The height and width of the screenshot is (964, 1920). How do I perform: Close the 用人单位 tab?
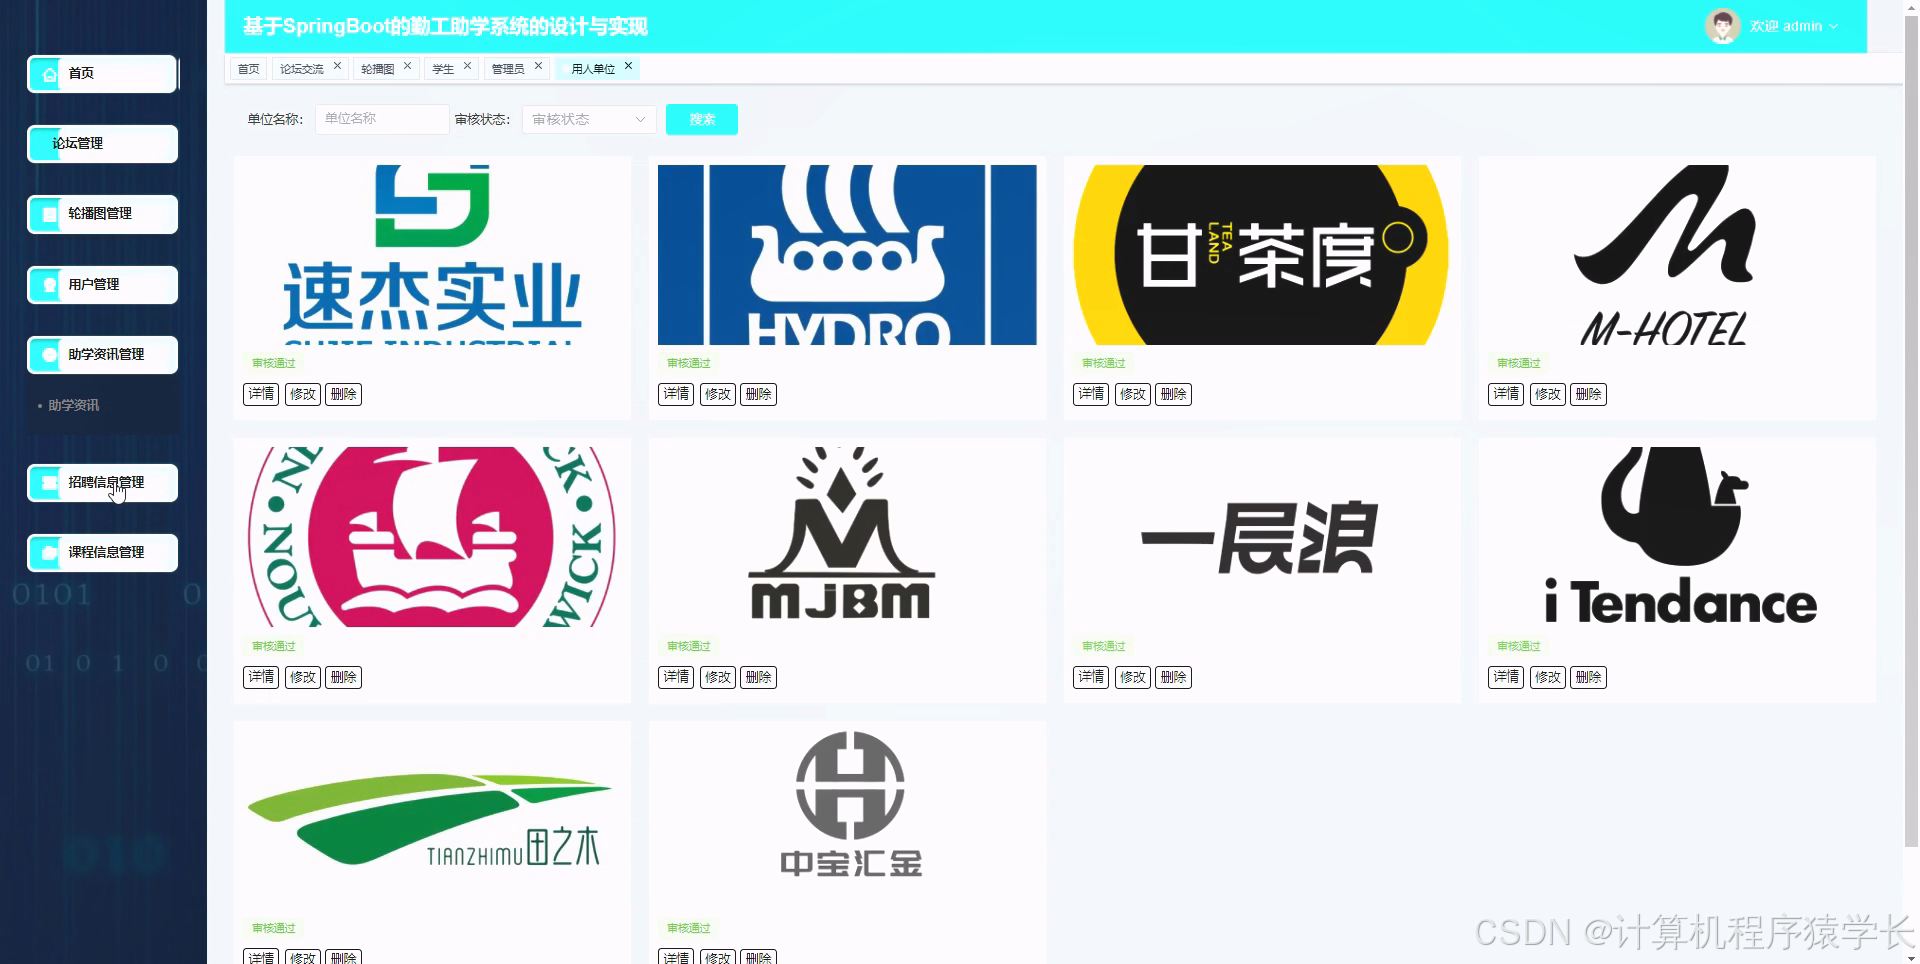tap(628, 65)
